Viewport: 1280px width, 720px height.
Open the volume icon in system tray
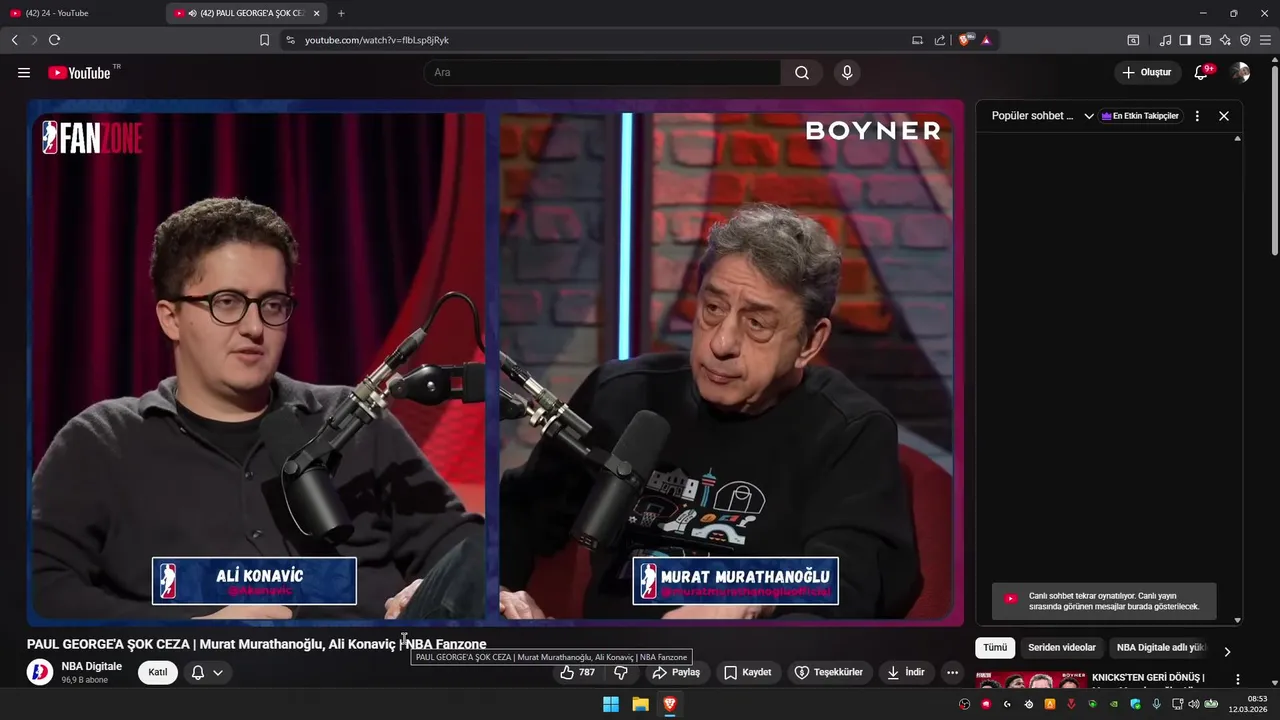pyautogui.click(x=1193, y=704)
